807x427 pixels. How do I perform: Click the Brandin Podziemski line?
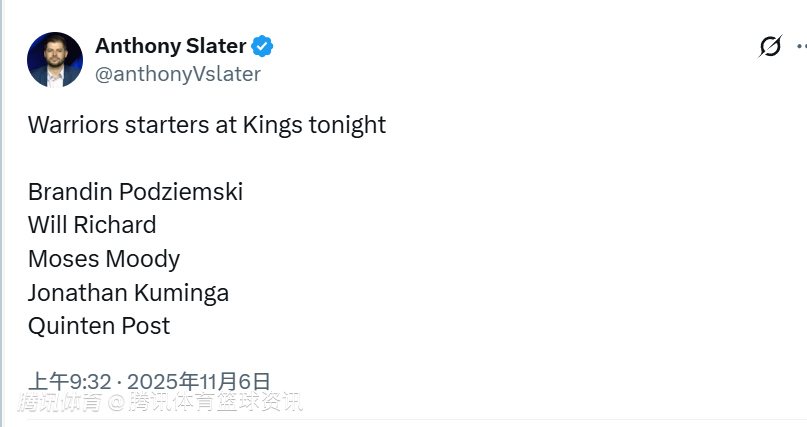[x=135, y=192]
